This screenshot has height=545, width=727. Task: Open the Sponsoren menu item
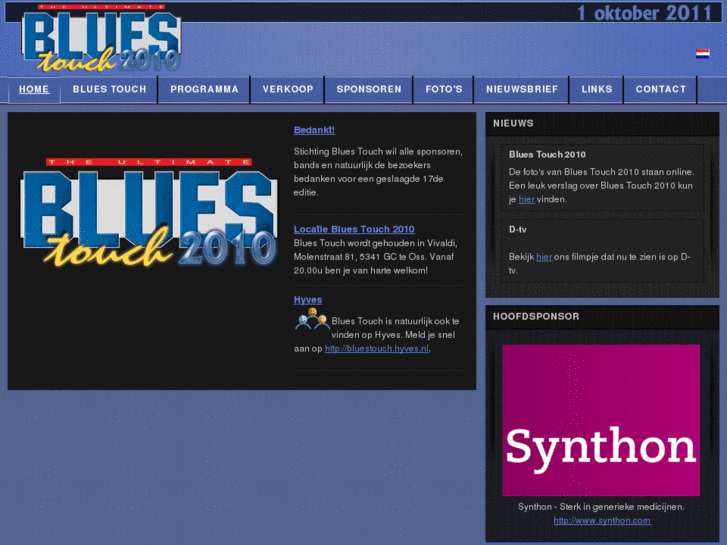tap(369, 89)
